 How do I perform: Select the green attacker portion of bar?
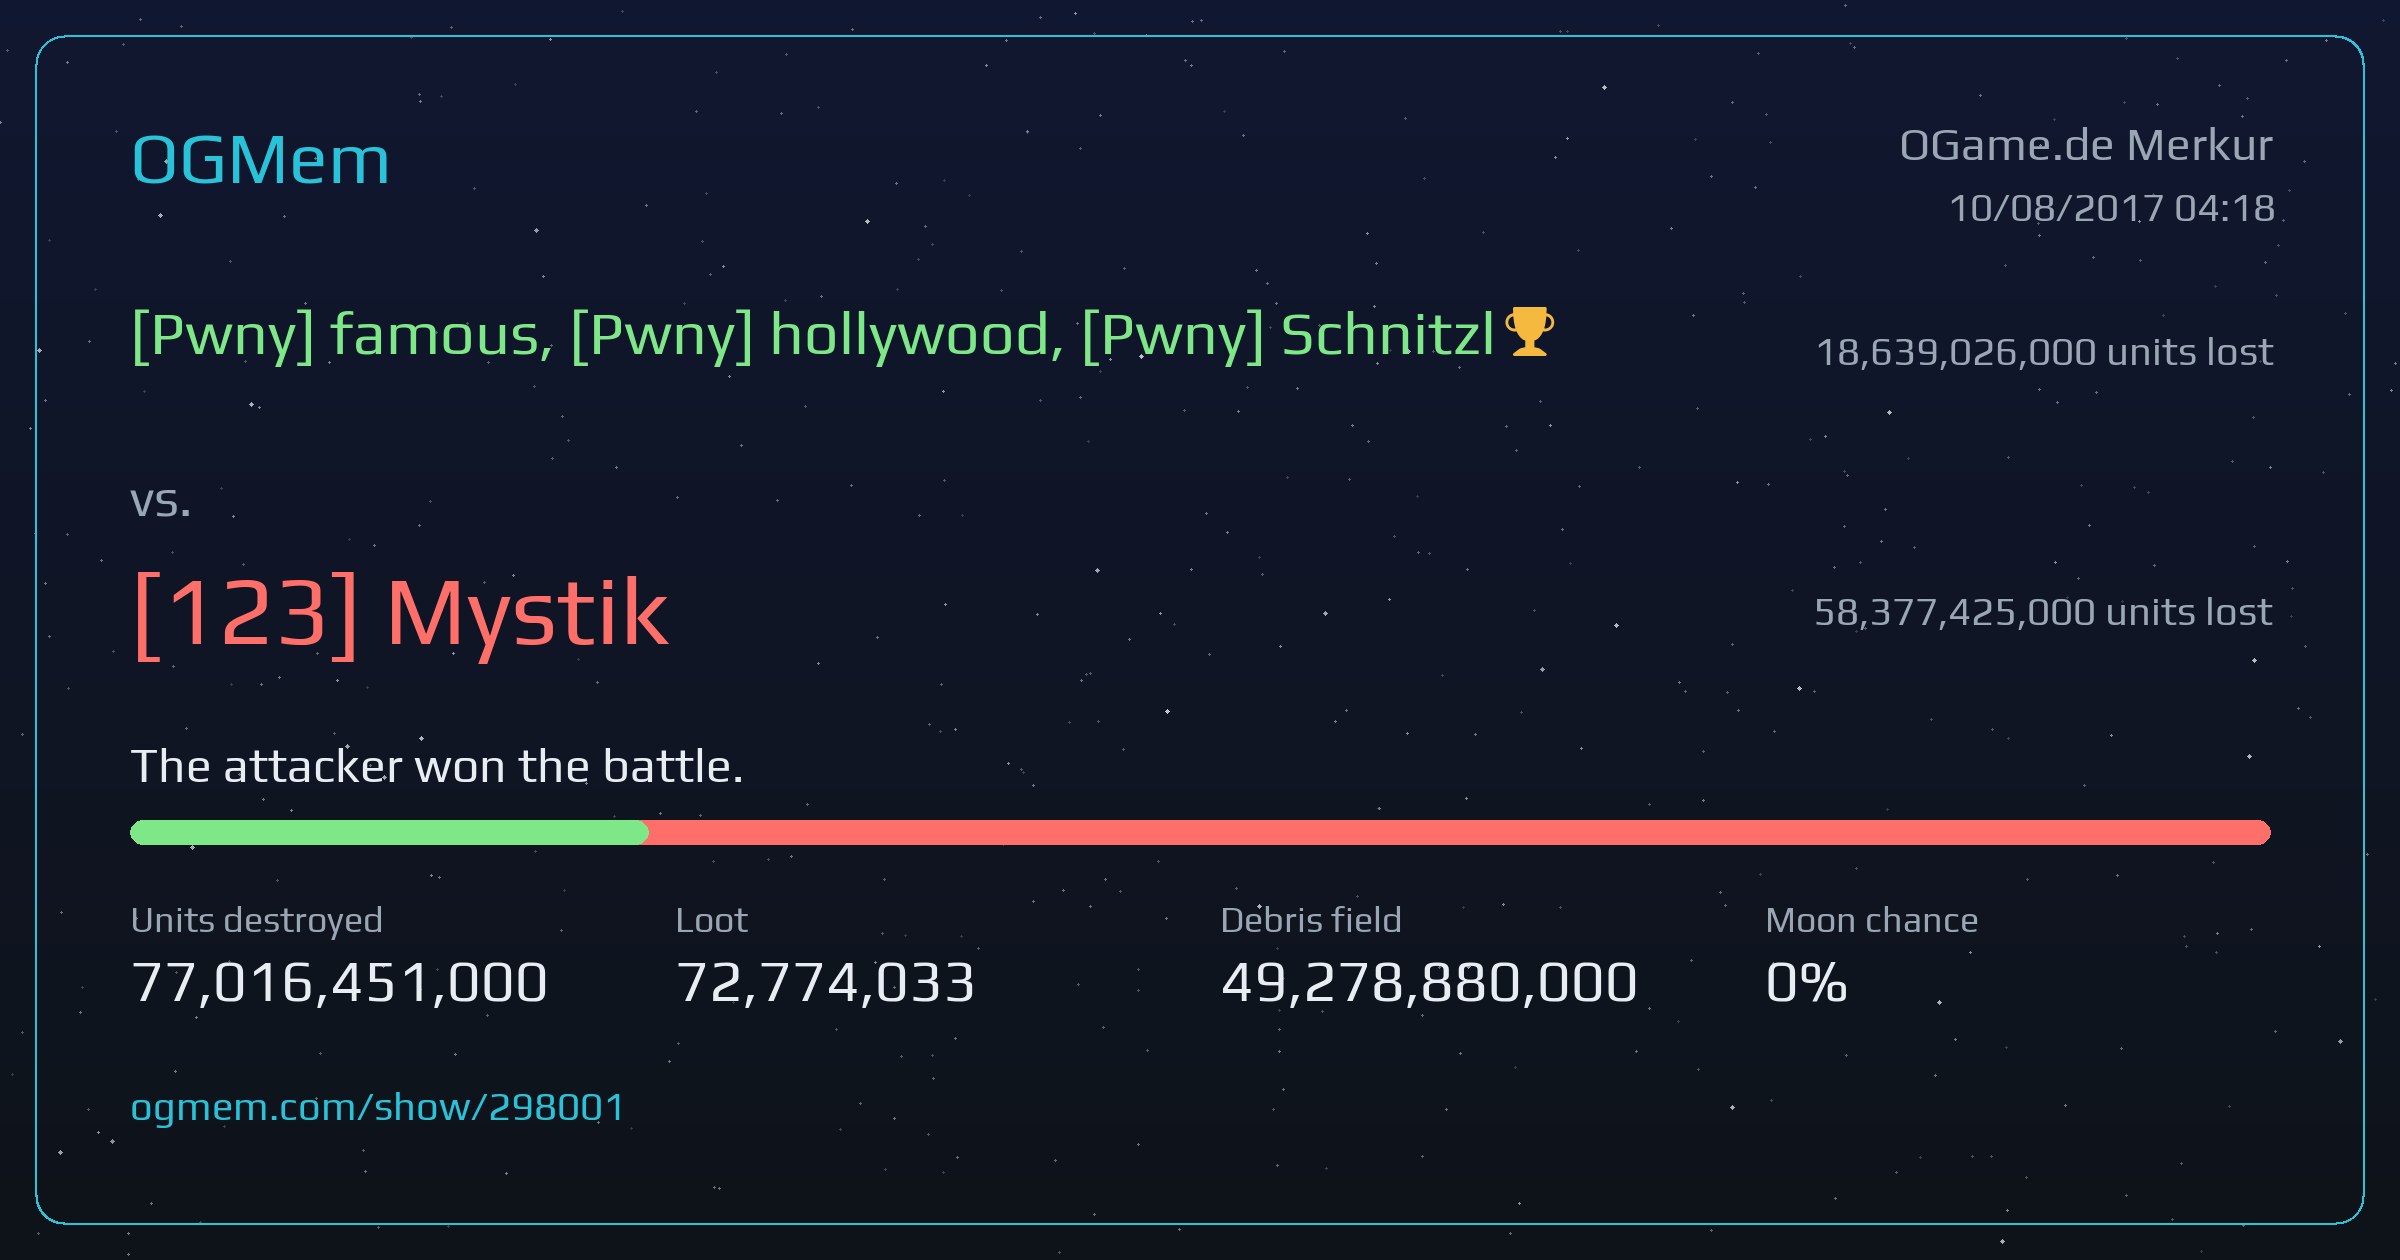tap(389, 832)
